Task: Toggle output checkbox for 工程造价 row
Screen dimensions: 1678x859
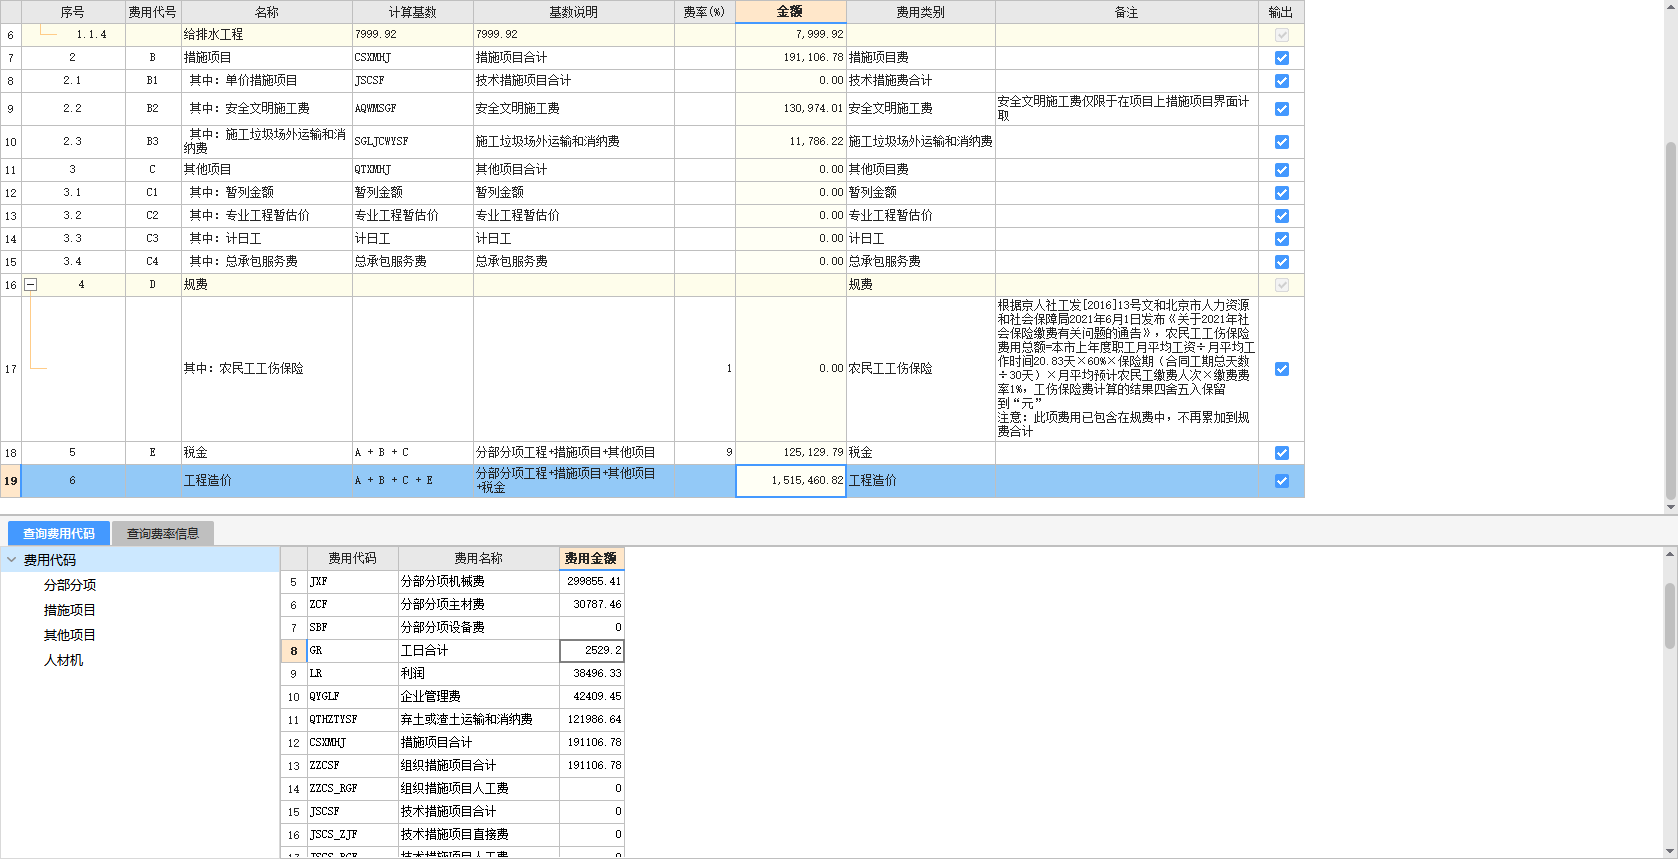Action: pyautogui.click(x=1281, y=481)
